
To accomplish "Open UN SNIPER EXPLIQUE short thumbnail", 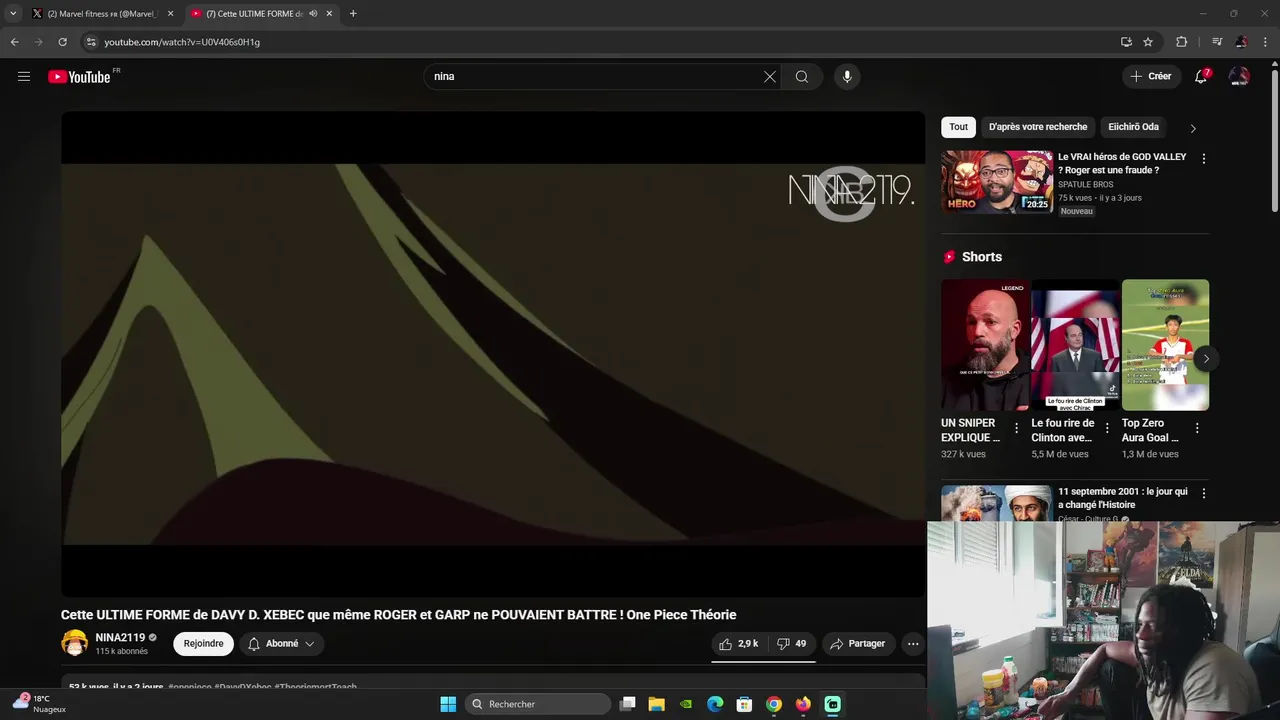I will coord(985,345).
